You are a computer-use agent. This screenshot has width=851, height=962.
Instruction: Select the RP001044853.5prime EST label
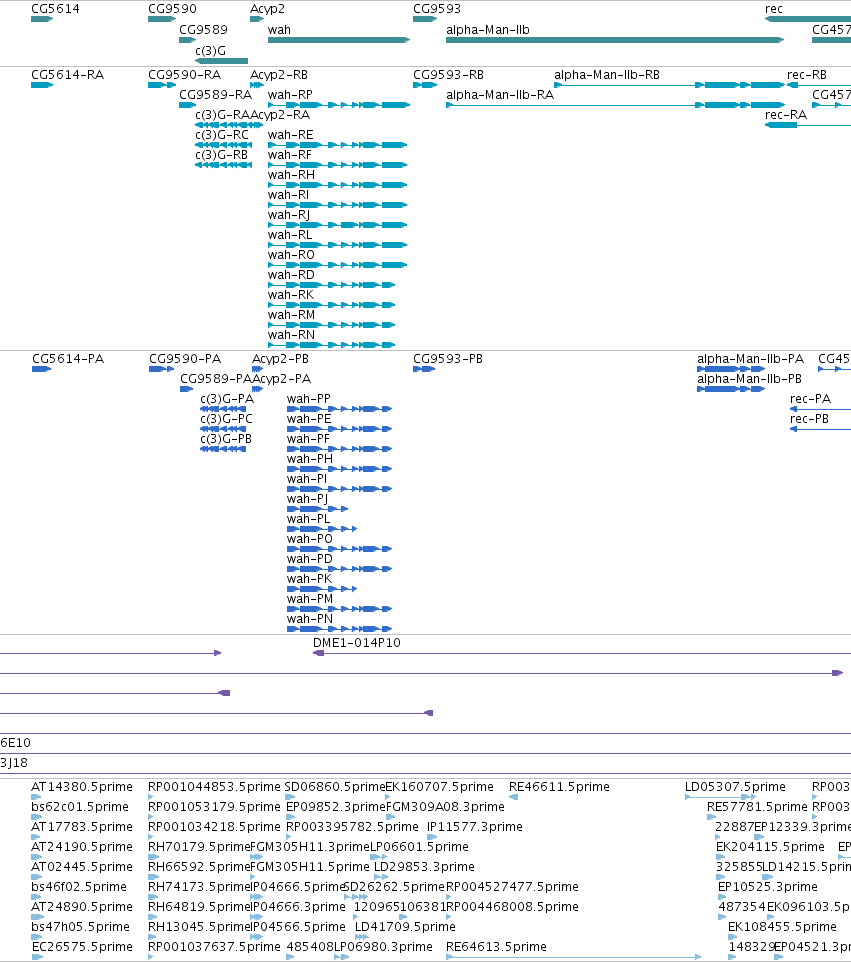[x=214, y=787]
